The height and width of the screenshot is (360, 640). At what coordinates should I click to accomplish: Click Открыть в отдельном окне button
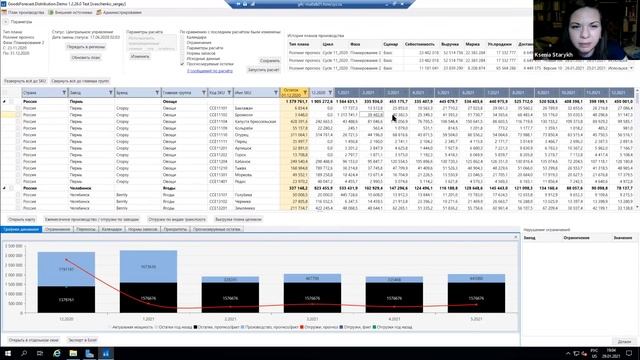[33, 340]
